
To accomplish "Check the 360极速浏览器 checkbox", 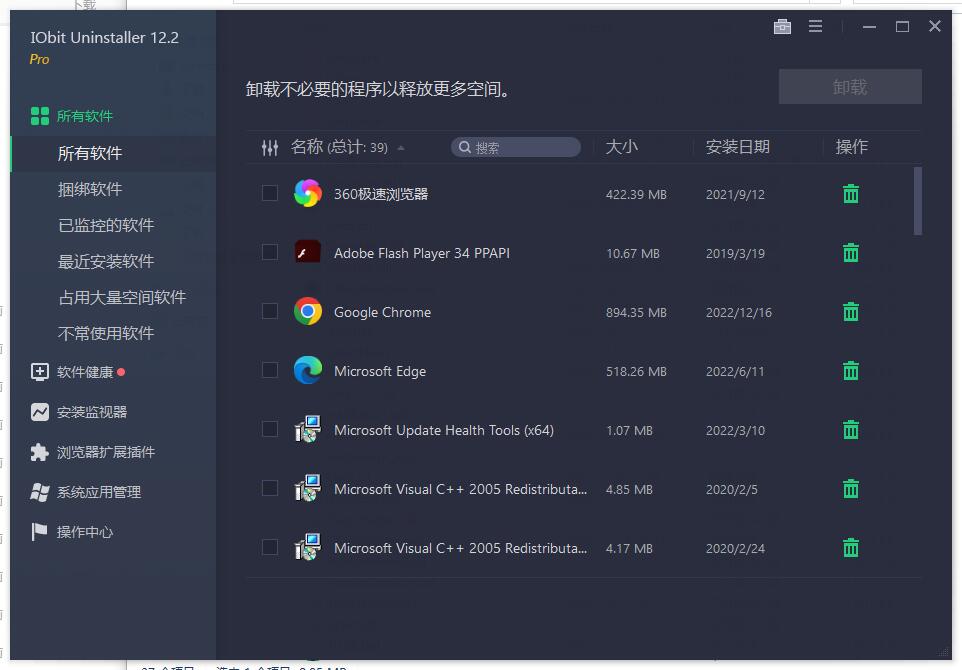I will coord(269,193).
